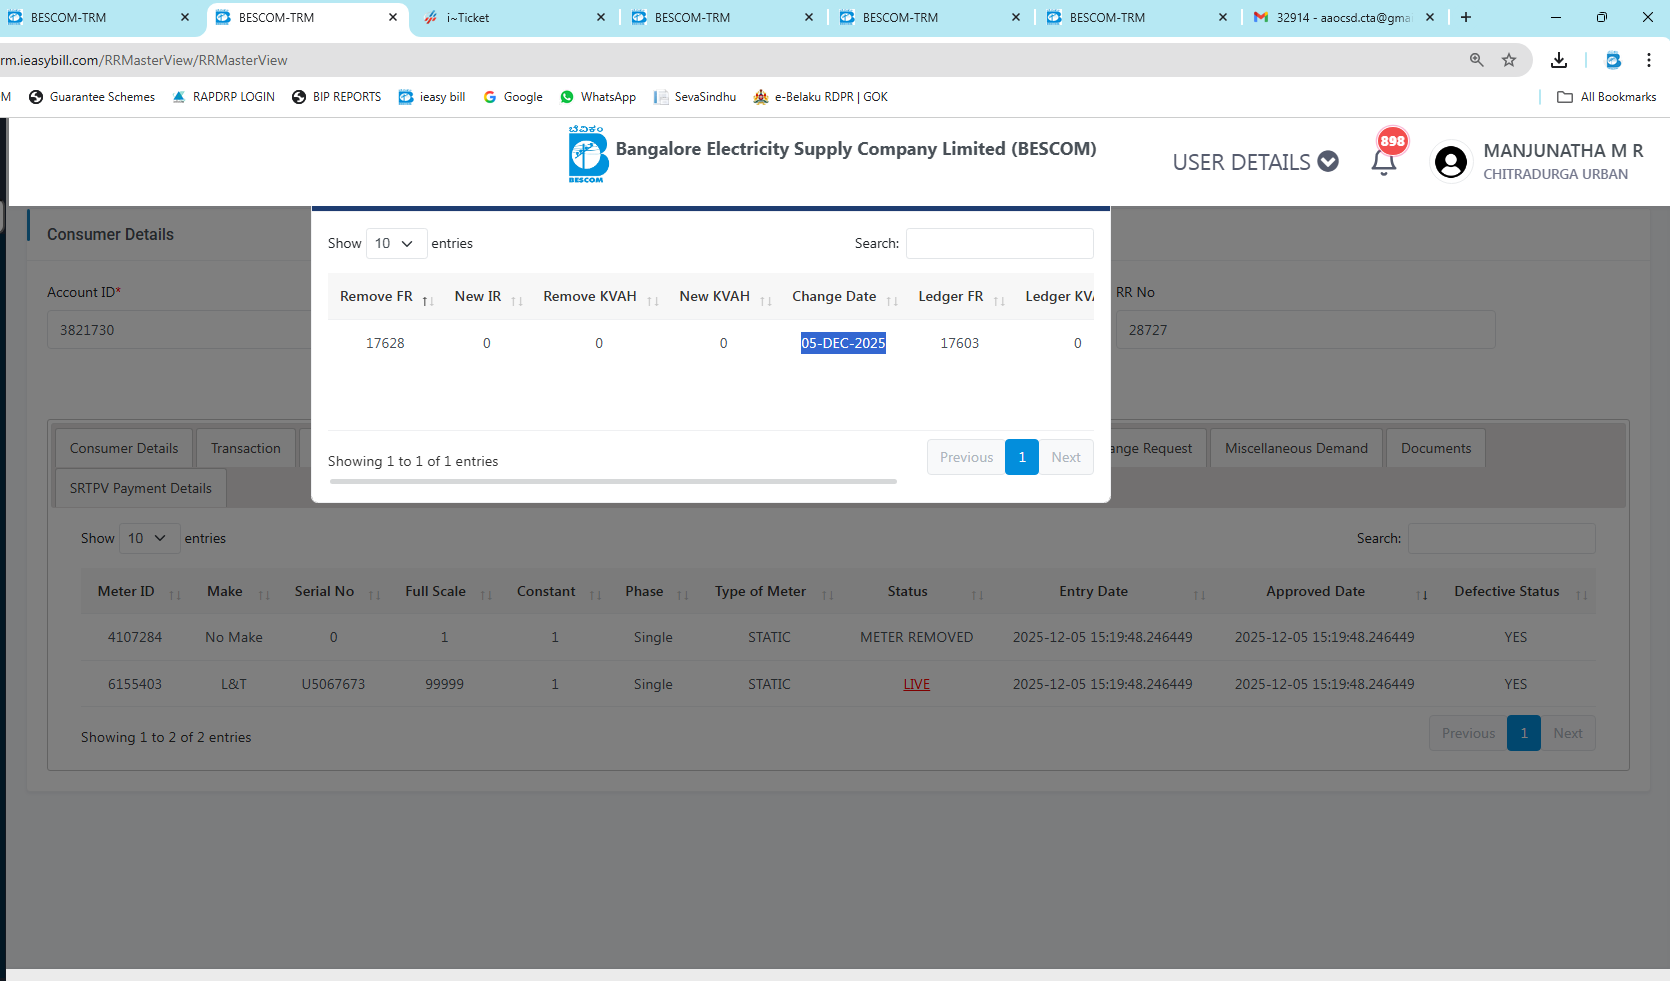This screenshot has height=981, width=1670.
Task: Open the All Bookmarks folder
Action: (1607, 97)
